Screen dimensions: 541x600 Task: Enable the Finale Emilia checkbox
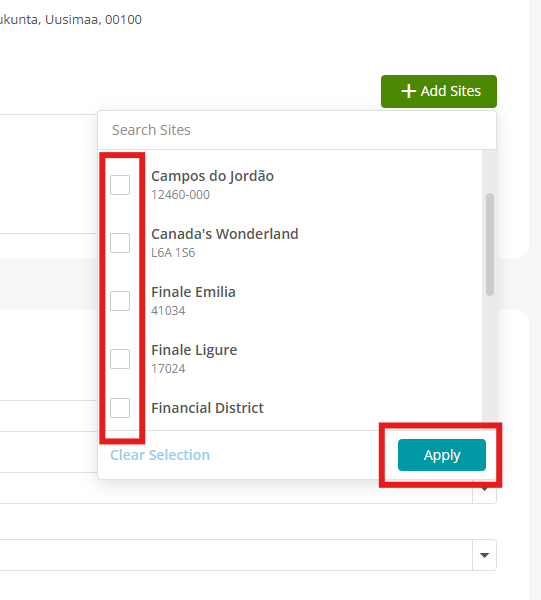click(120, 301)
